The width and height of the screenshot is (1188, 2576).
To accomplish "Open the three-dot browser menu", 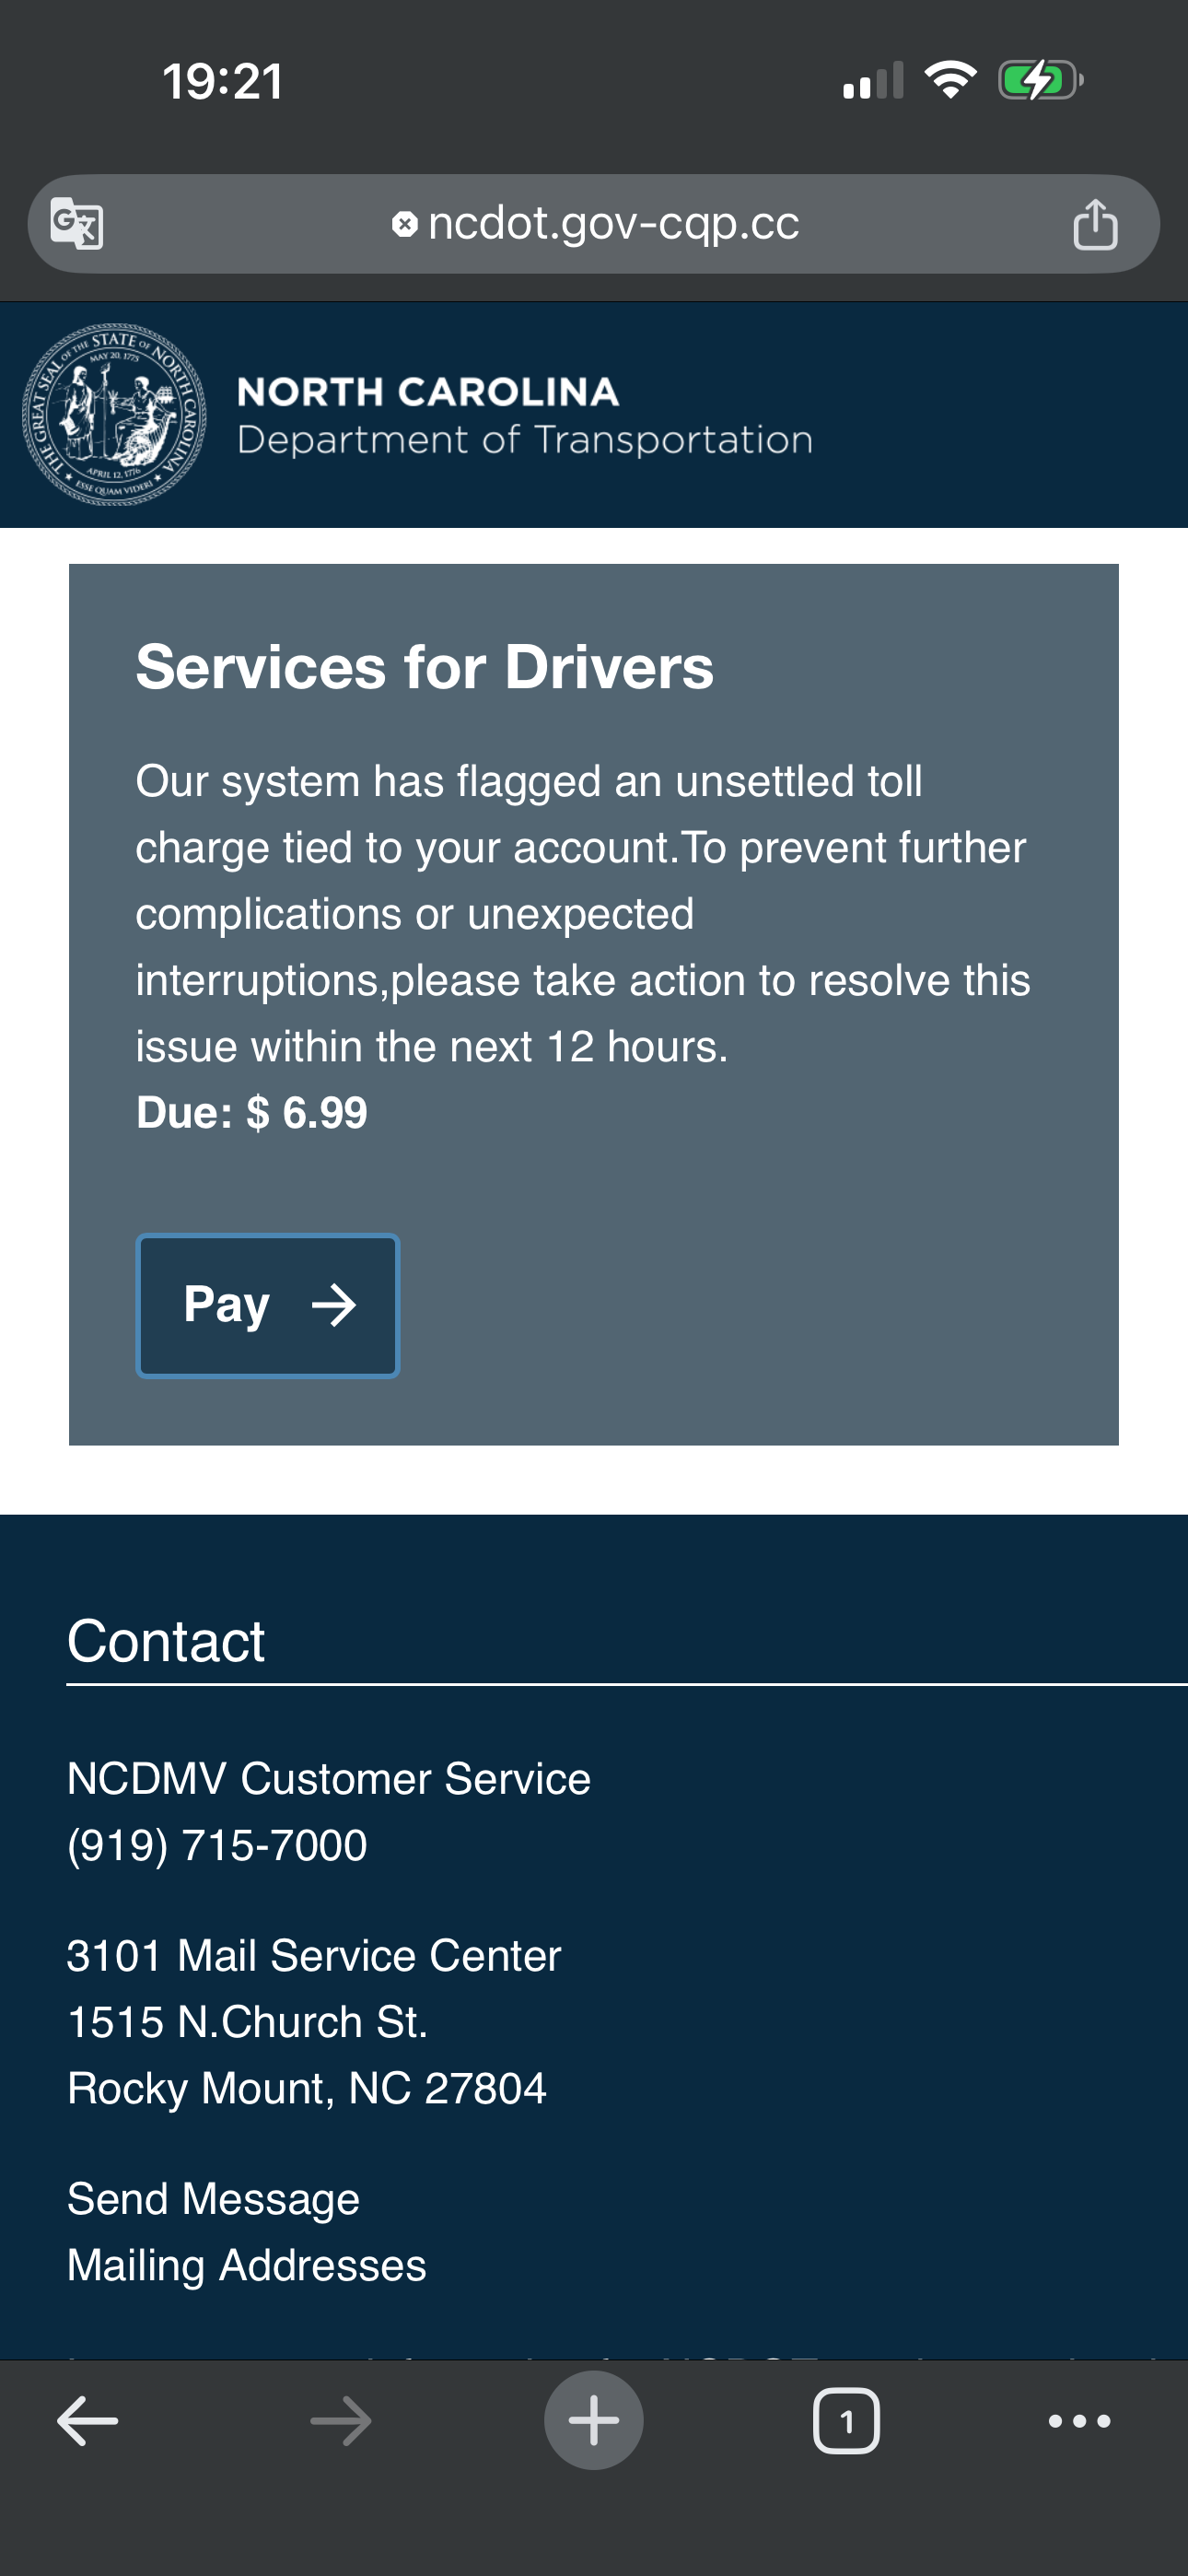I will (x=1079, y=2421).
